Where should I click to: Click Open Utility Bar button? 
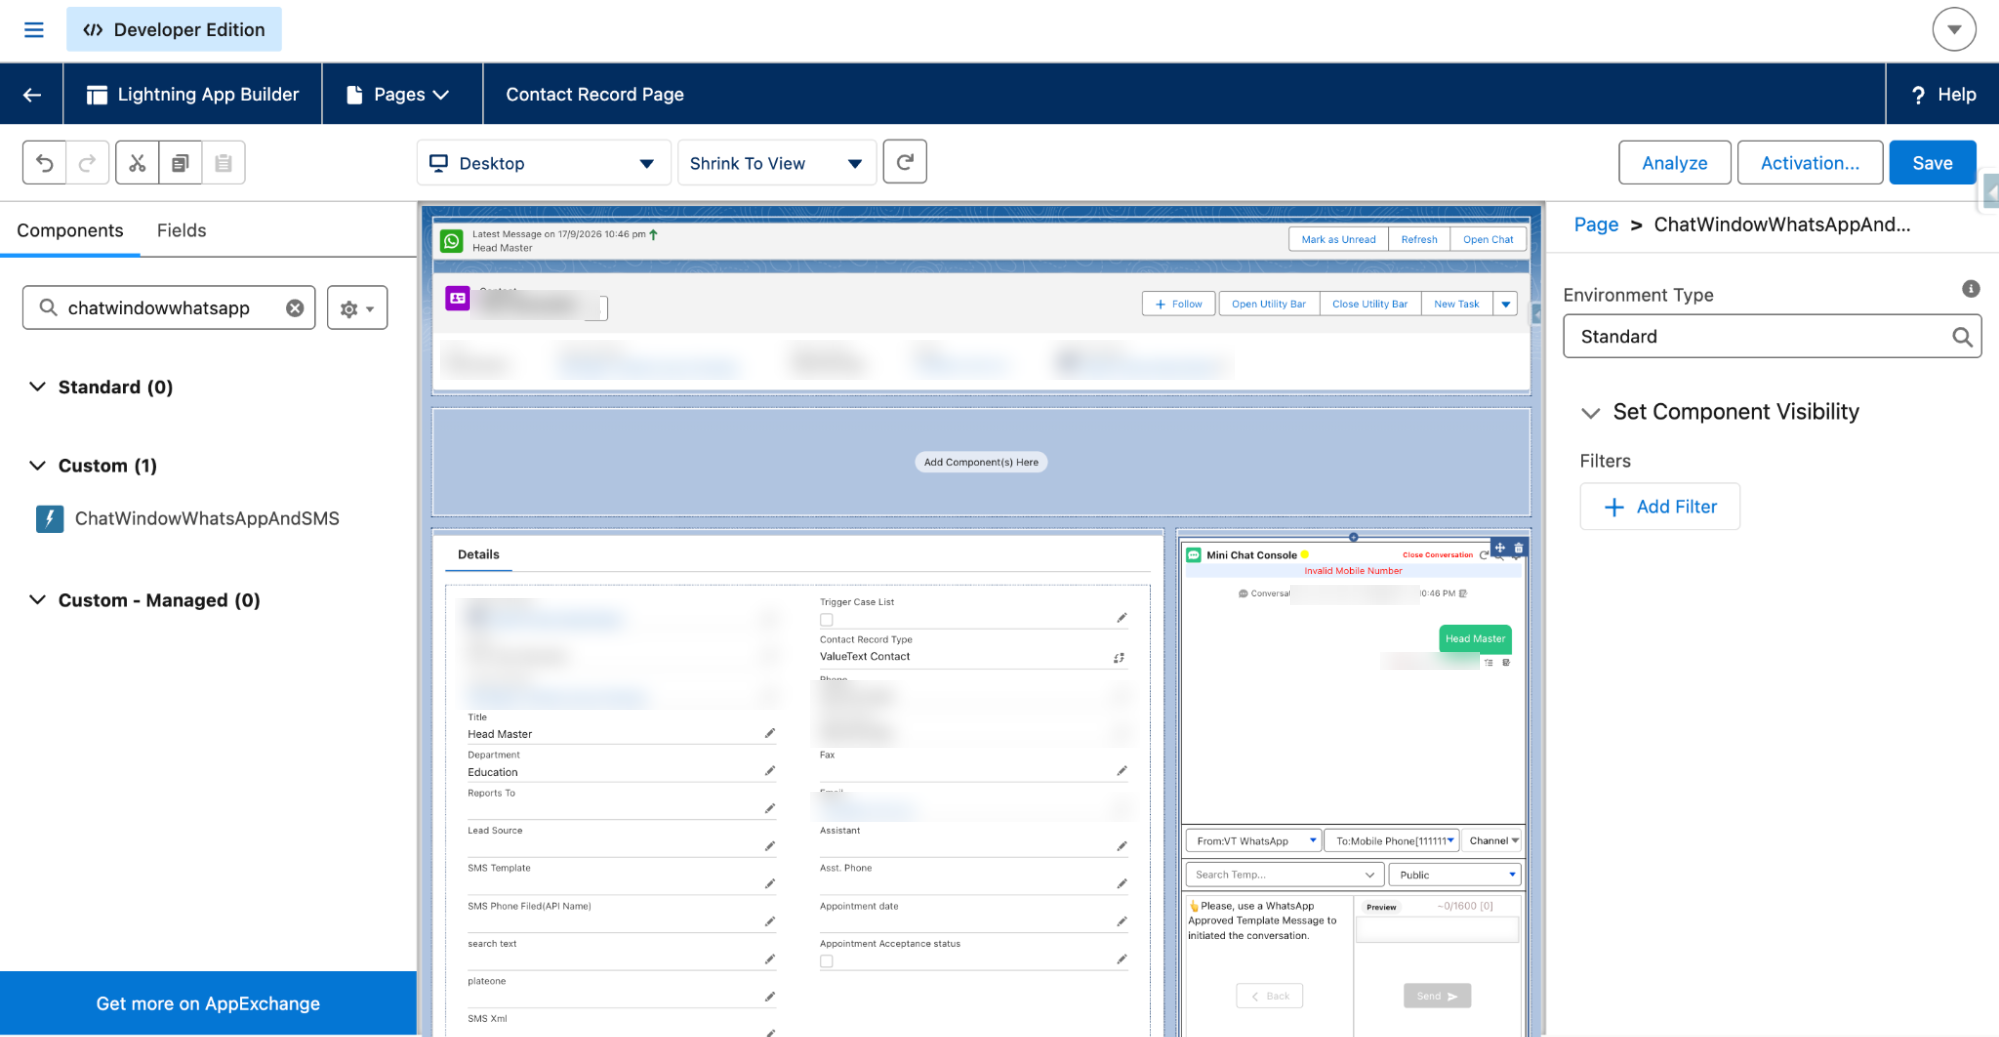(1268, 304)
